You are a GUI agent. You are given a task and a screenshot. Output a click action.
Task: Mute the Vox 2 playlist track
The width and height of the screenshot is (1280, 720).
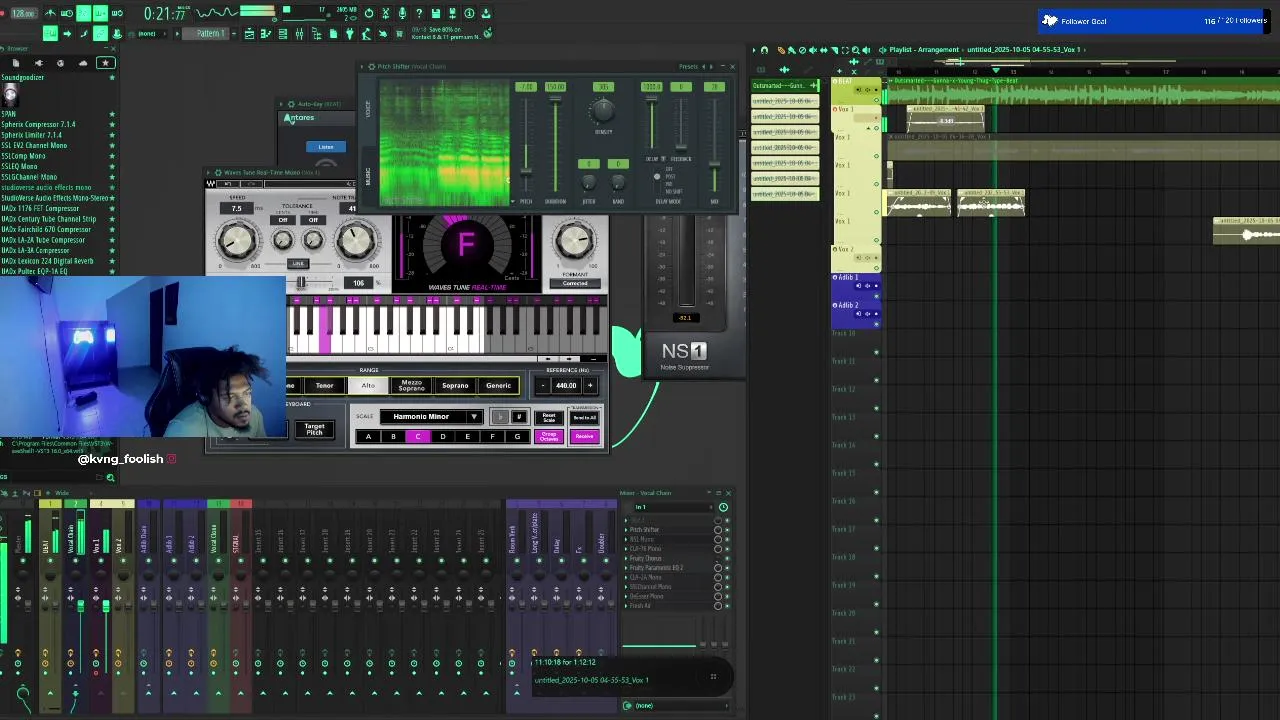coord(876,268)
